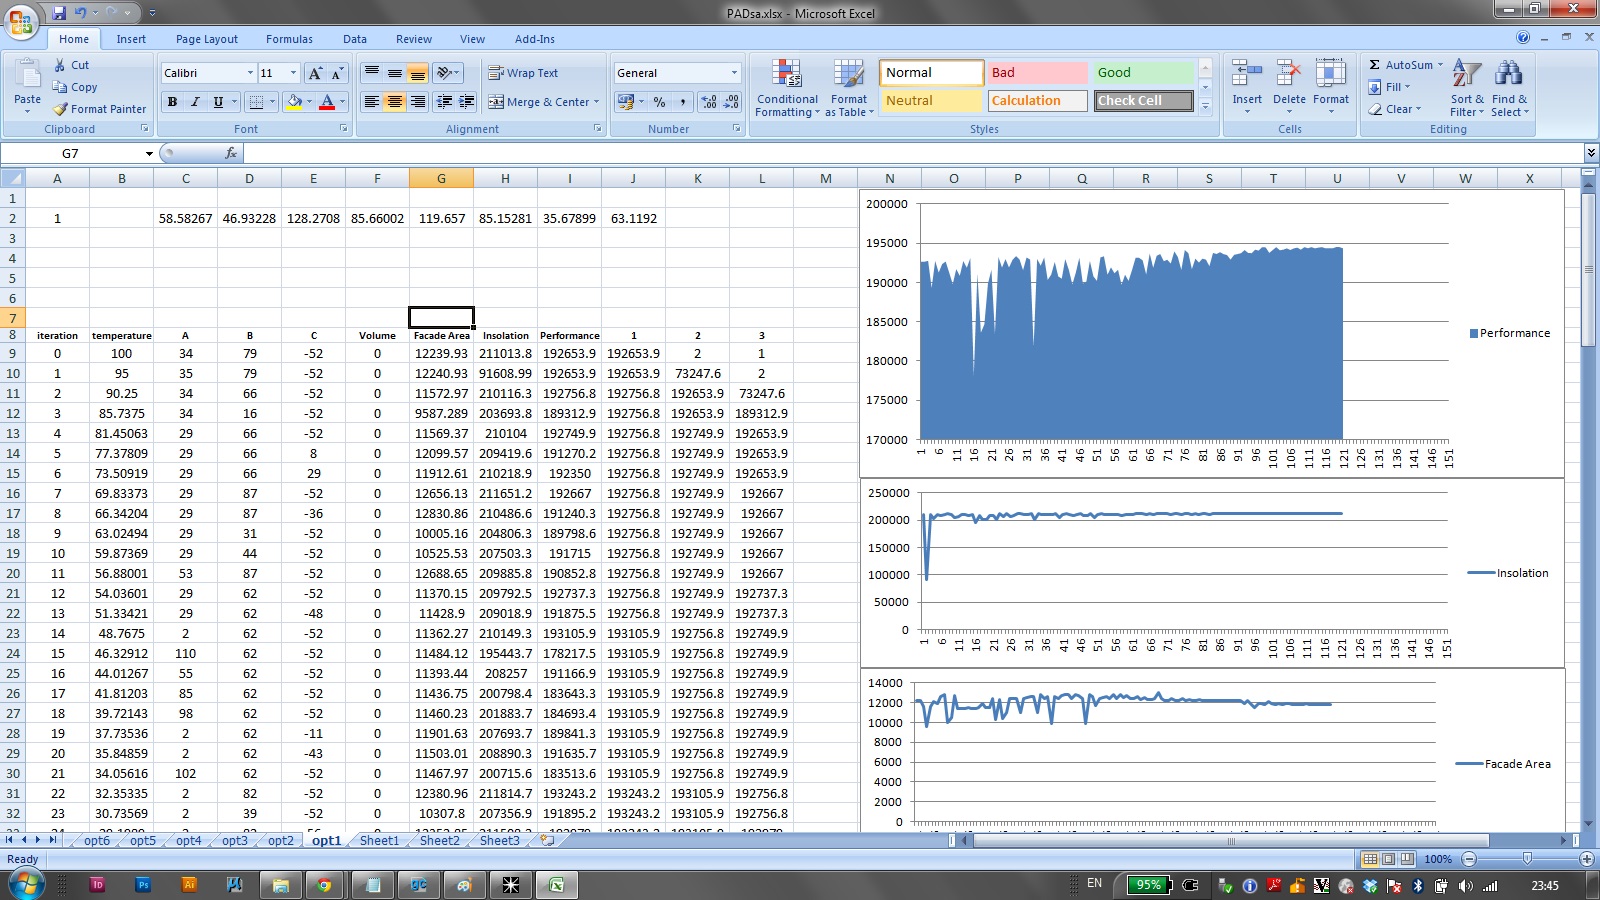Toggle Italic formatting
The image size is (1600, 900).
195,102
